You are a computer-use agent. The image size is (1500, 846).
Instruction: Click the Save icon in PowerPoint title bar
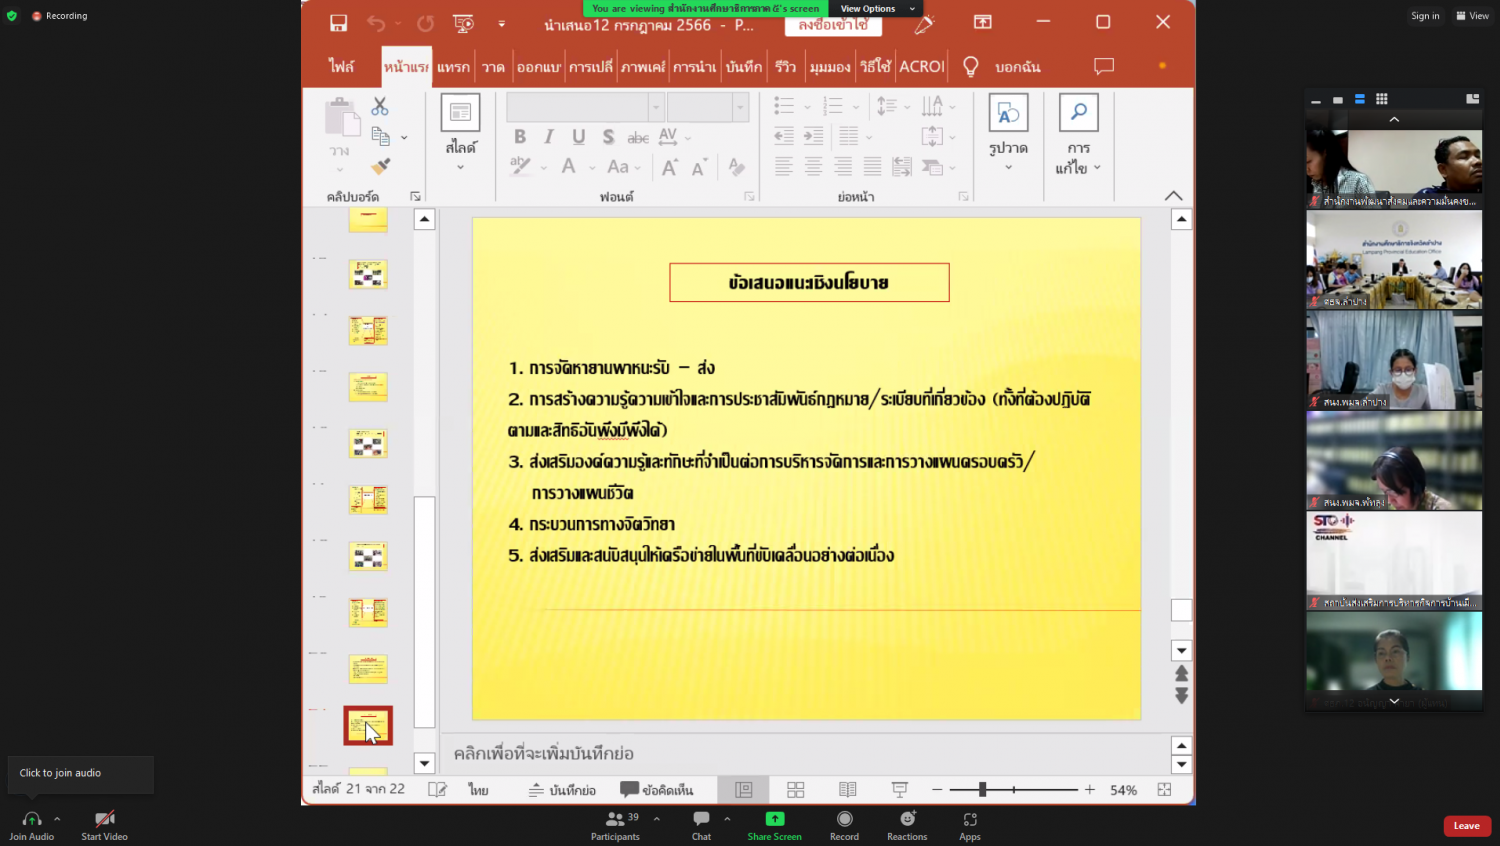[339, 23]
